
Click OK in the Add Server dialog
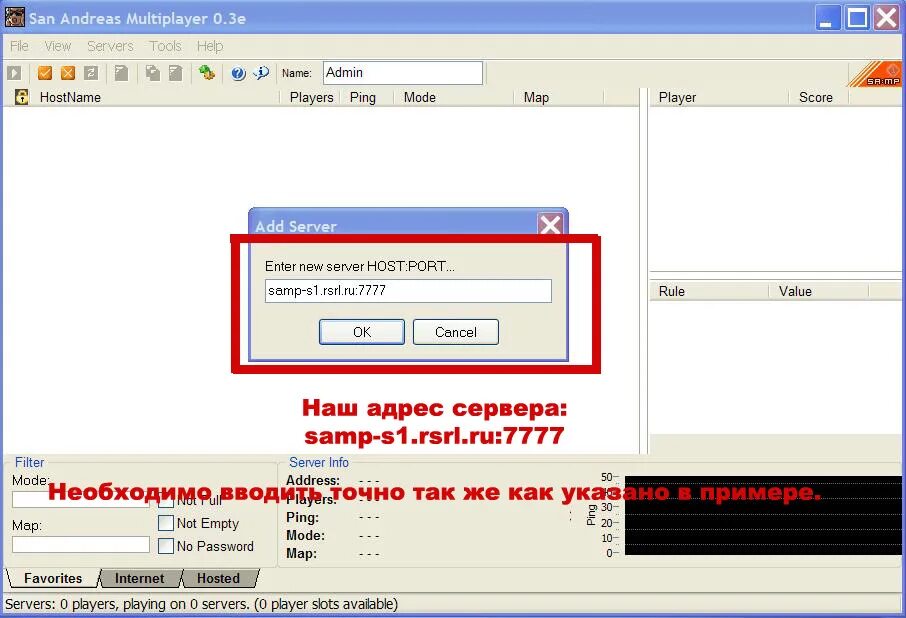[x=362, y=332]
